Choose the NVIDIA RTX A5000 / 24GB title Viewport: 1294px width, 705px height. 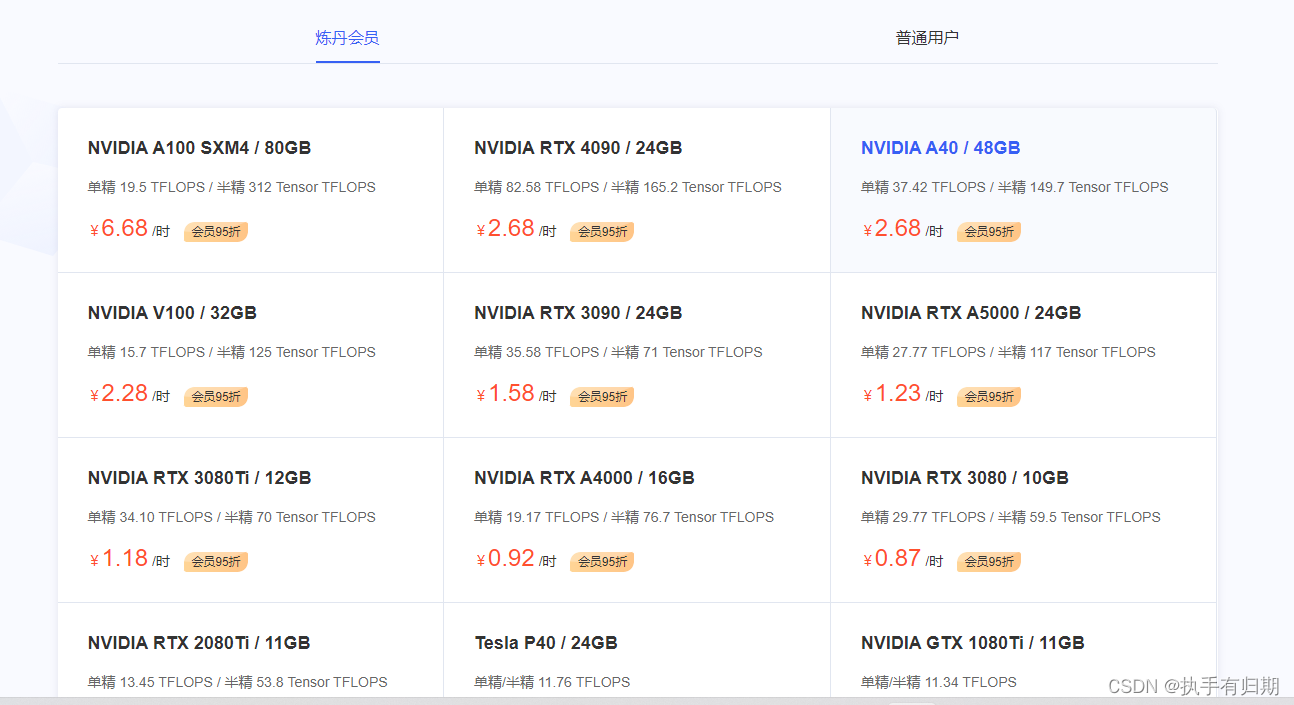971,313
